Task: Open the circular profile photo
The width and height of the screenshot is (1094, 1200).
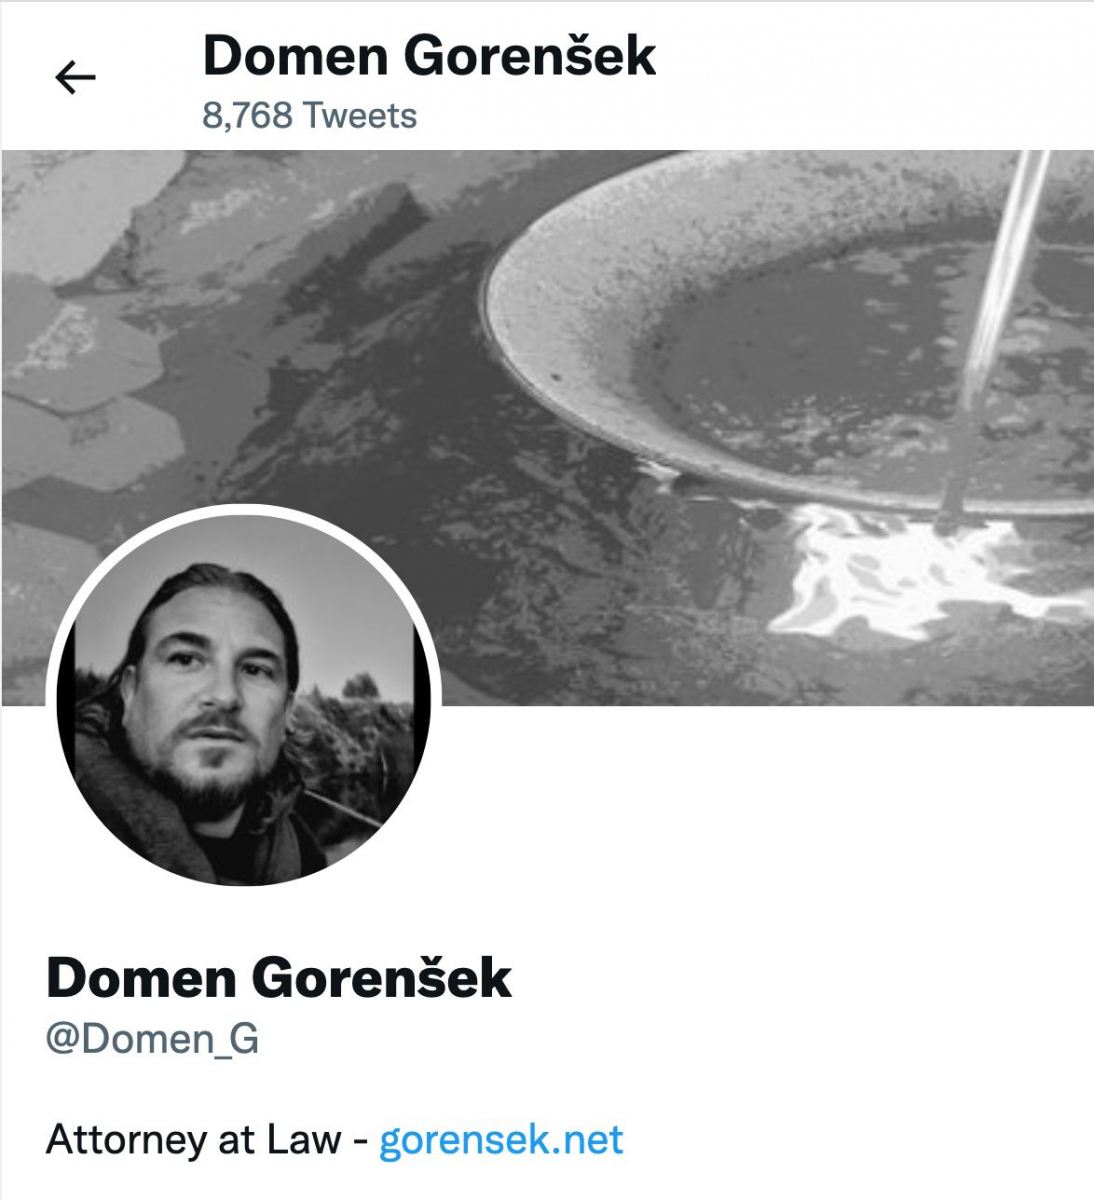Action: (x=243, y=698)
